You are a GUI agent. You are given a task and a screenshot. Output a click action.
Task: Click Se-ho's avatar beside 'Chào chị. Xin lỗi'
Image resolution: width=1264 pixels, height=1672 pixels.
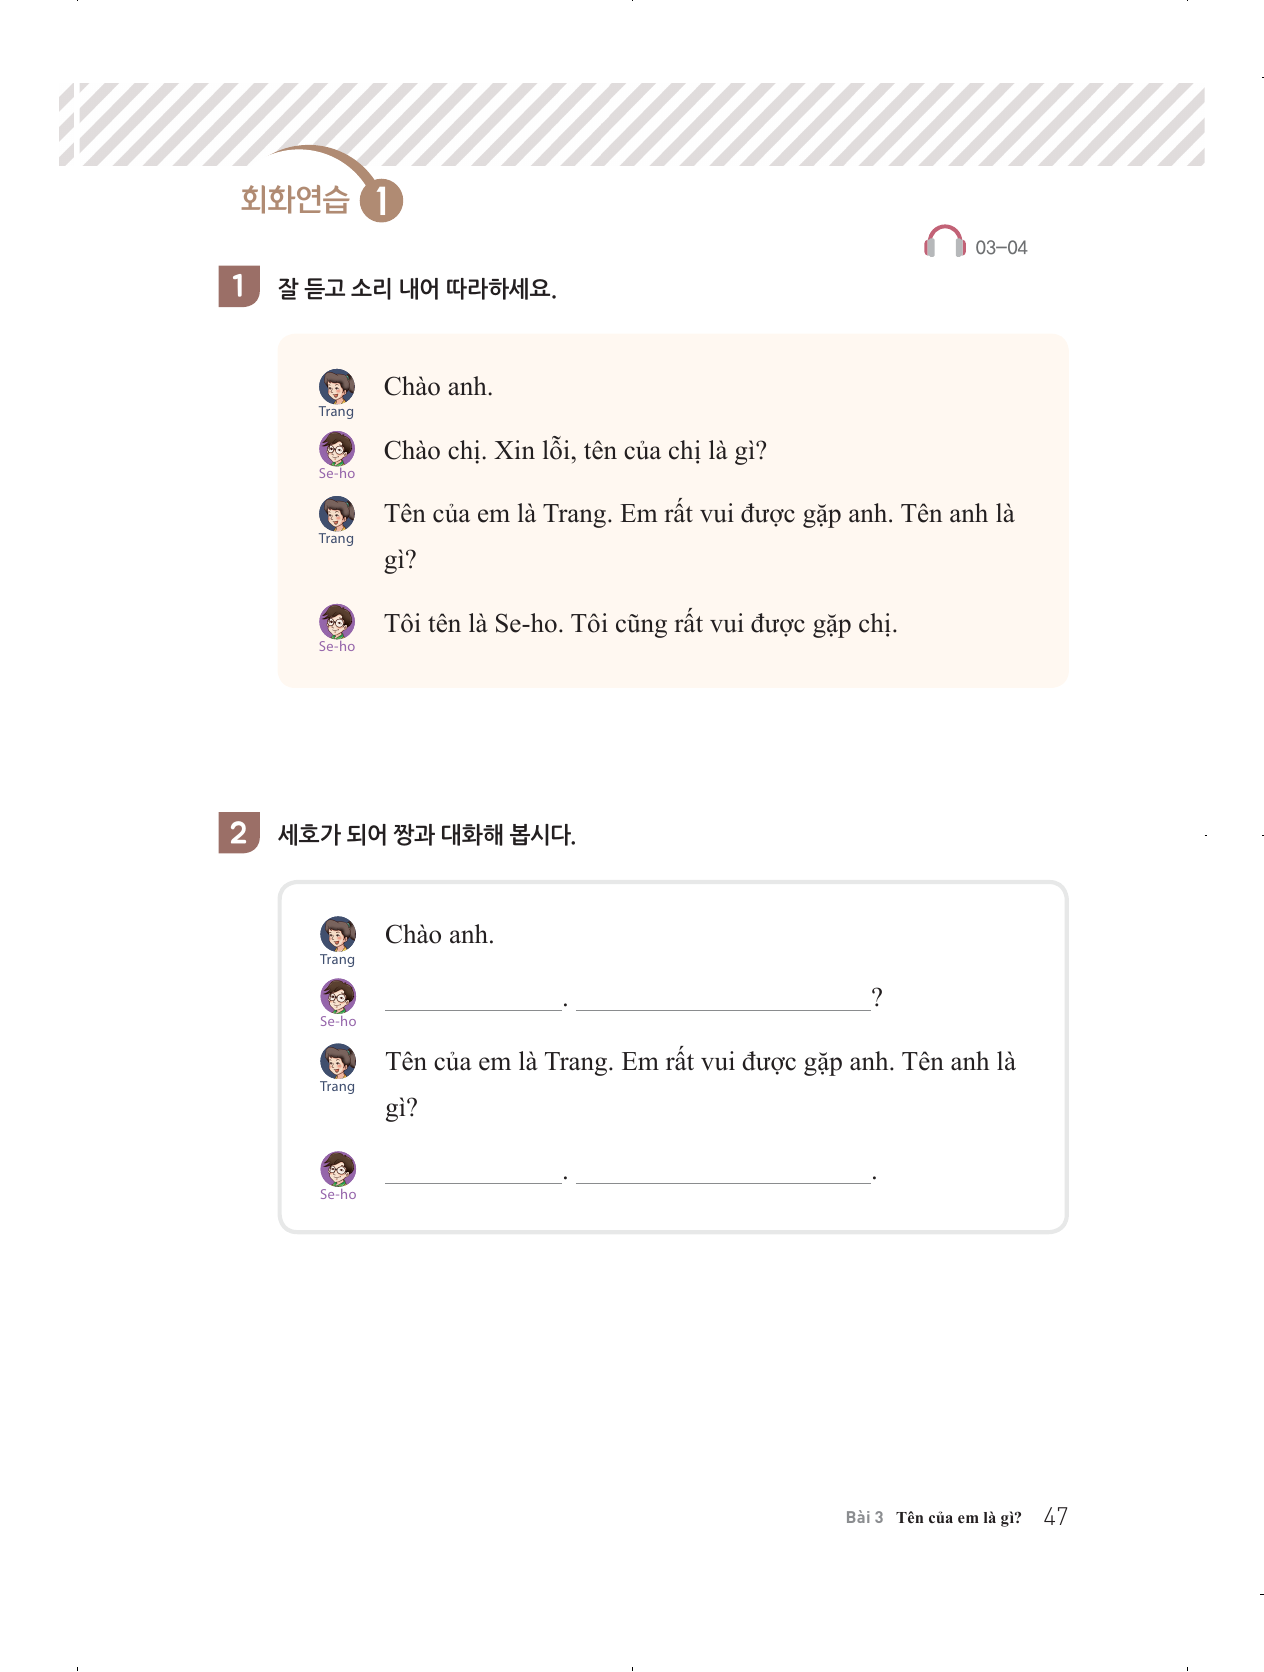[337, 449]
